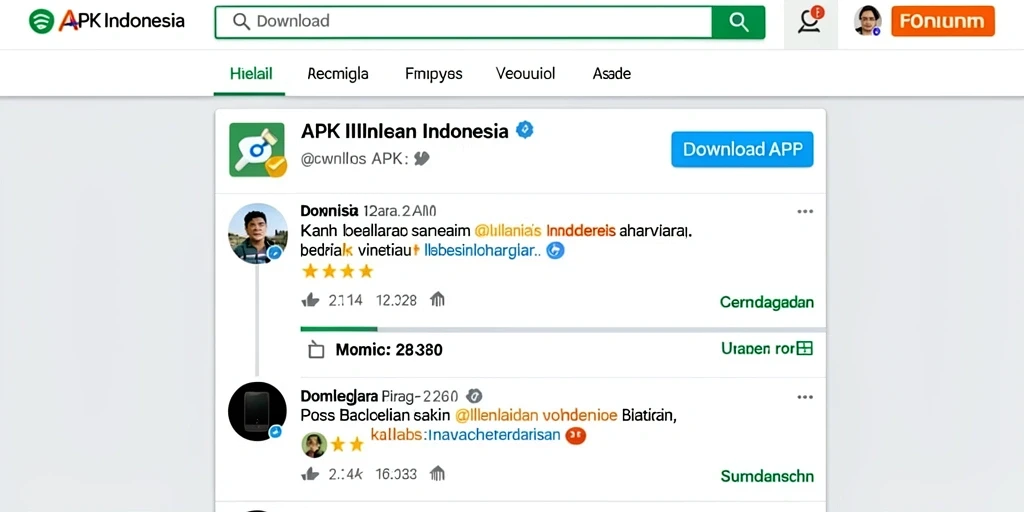Image resolution: width=1024 pixels, height=512 pixels.
Task: Click the llbesinlohargiar link in first review
Action: tap(482, 250)
